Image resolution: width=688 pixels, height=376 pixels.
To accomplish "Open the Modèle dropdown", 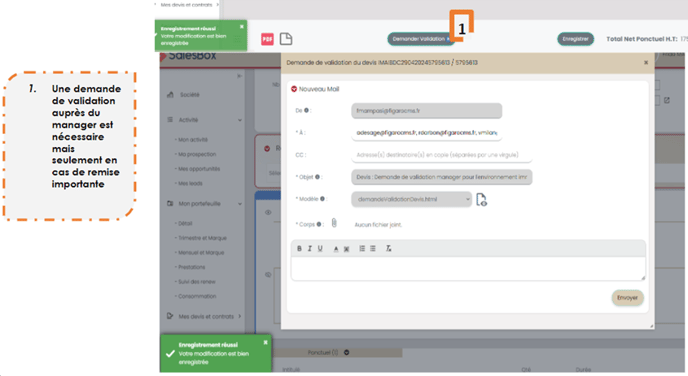I will tap(412, 199).
